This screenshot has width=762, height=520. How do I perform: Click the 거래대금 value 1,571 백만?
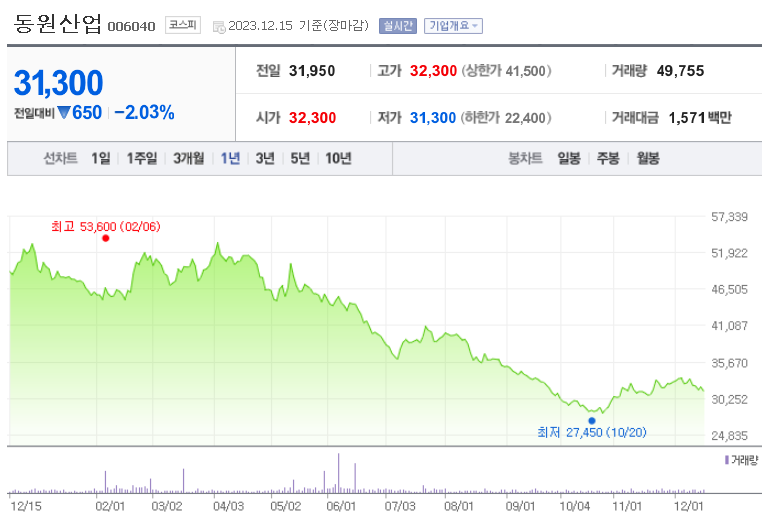tap(700, 118)
